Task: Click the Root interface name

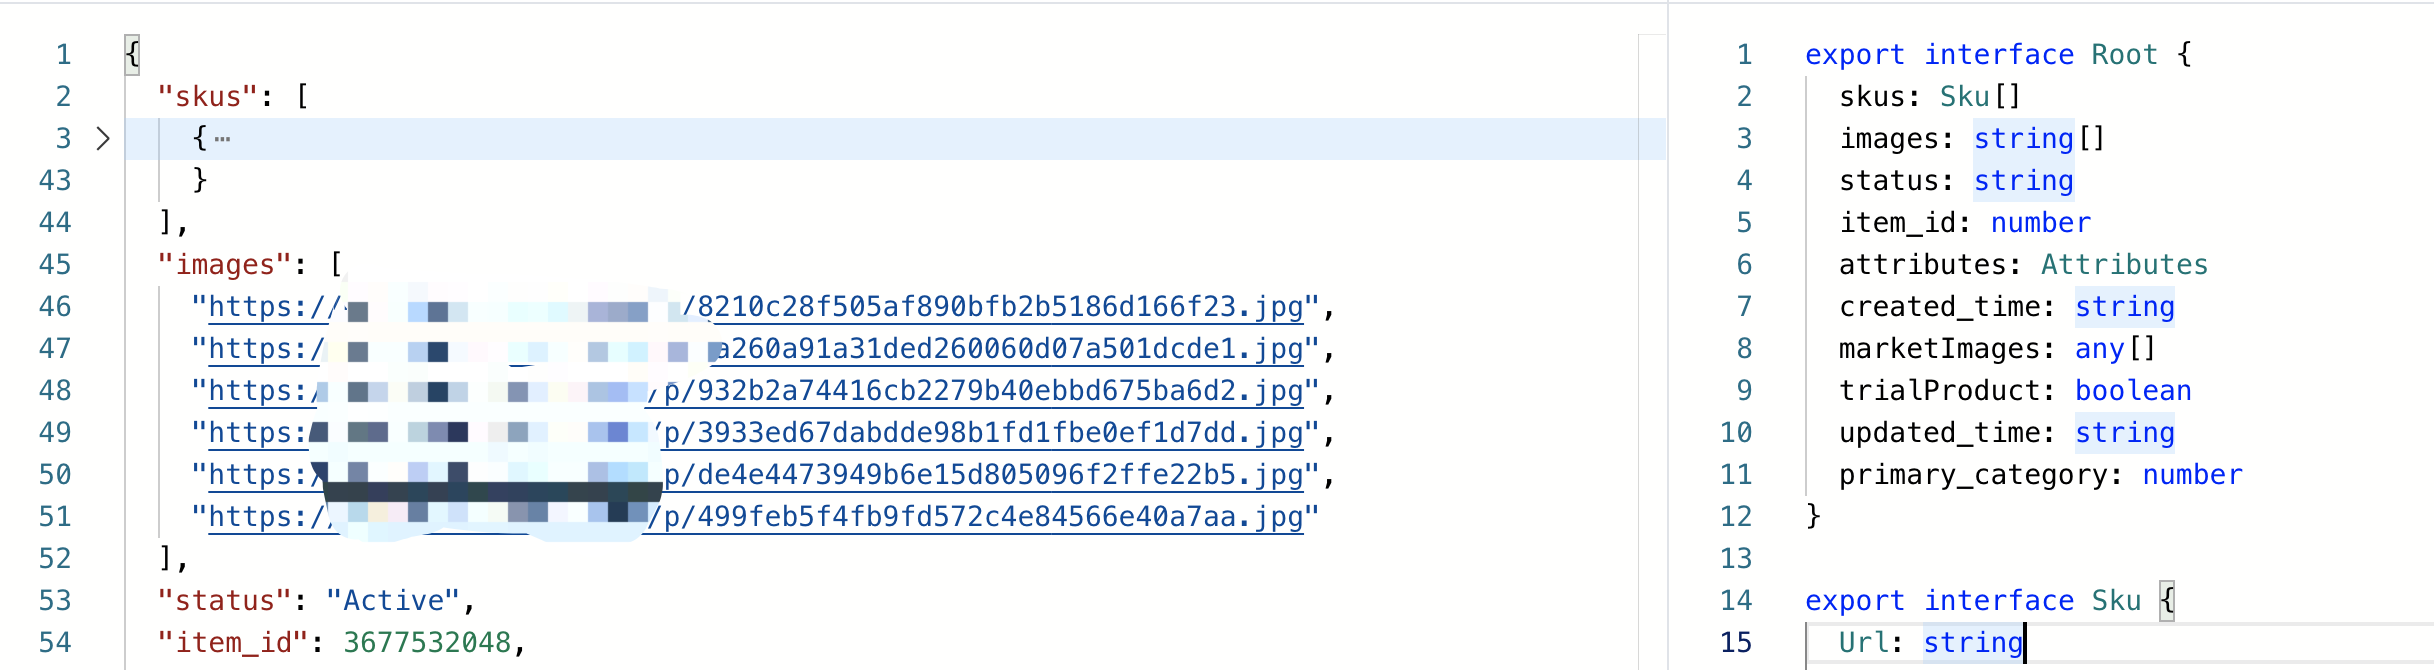Action: [x=2125, y=55]
